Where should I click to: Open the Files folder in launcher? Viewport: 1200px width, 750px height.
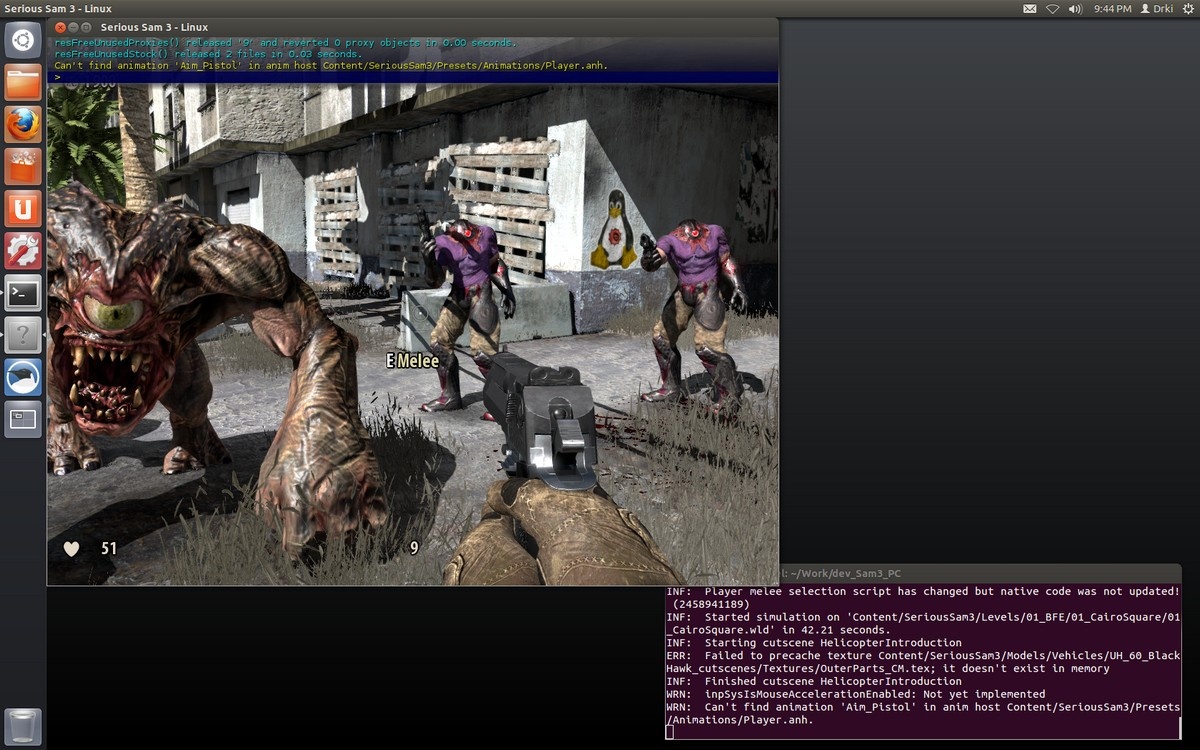(x=23, y=83)
